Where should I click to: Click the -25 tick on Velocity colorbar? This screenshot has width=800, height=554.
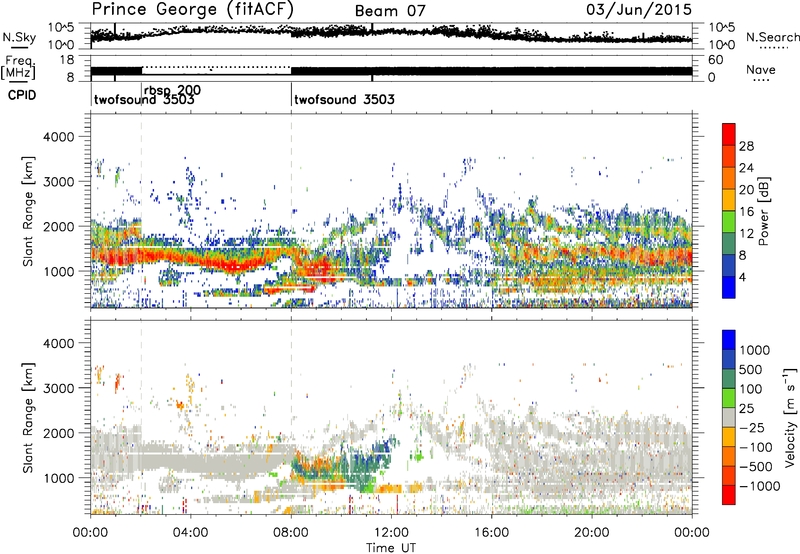coord(753,427)
